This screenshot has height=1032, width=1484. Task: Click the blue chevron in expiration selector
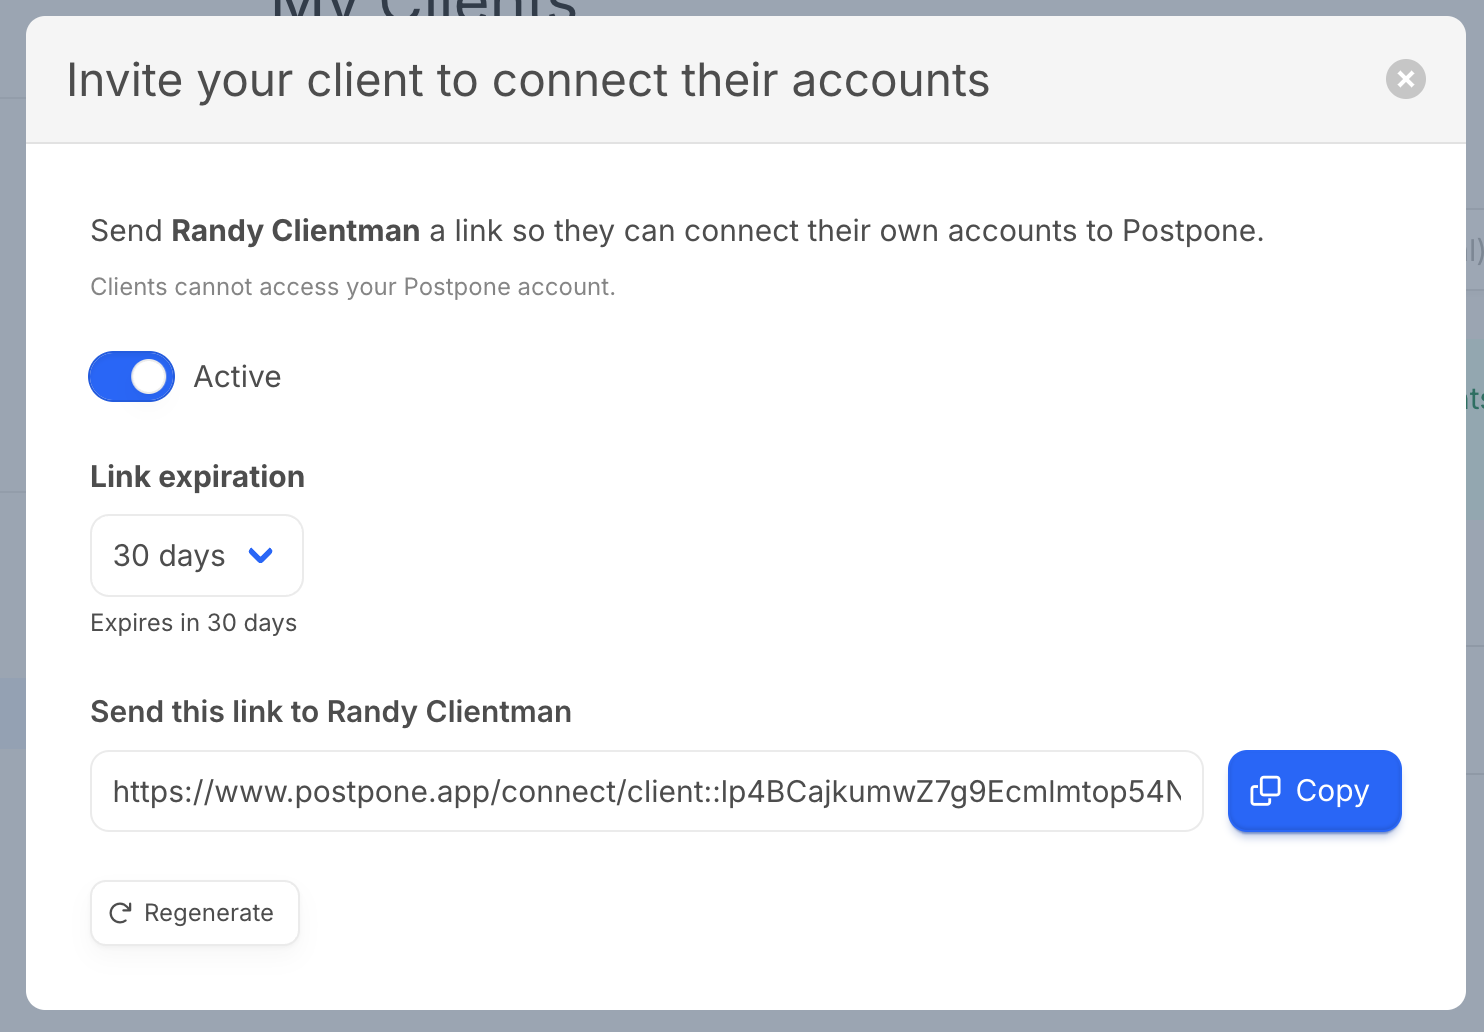[x=261, y=555]
